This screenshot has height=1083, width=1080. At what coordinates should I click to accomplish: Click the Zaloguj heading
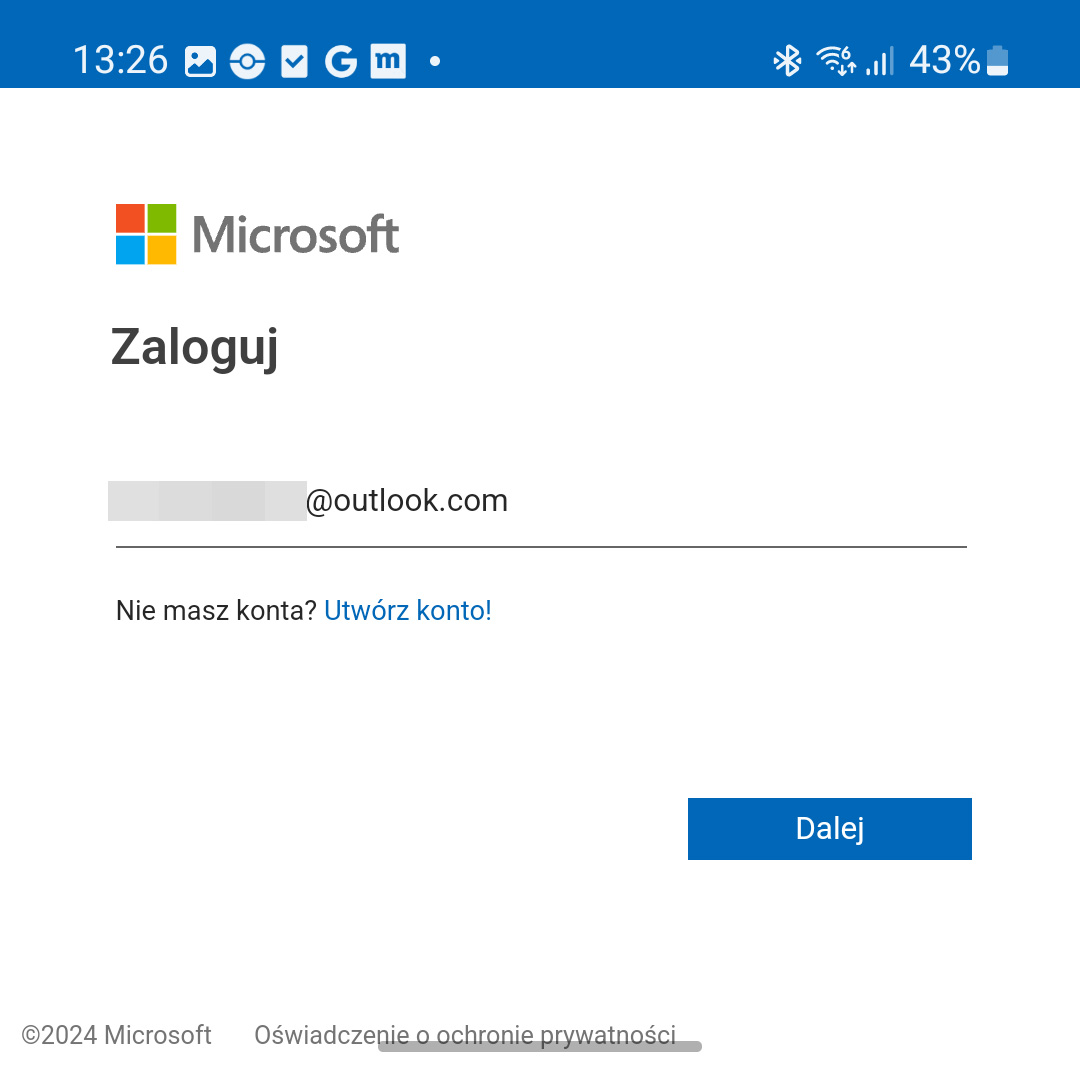coord(195,347)
